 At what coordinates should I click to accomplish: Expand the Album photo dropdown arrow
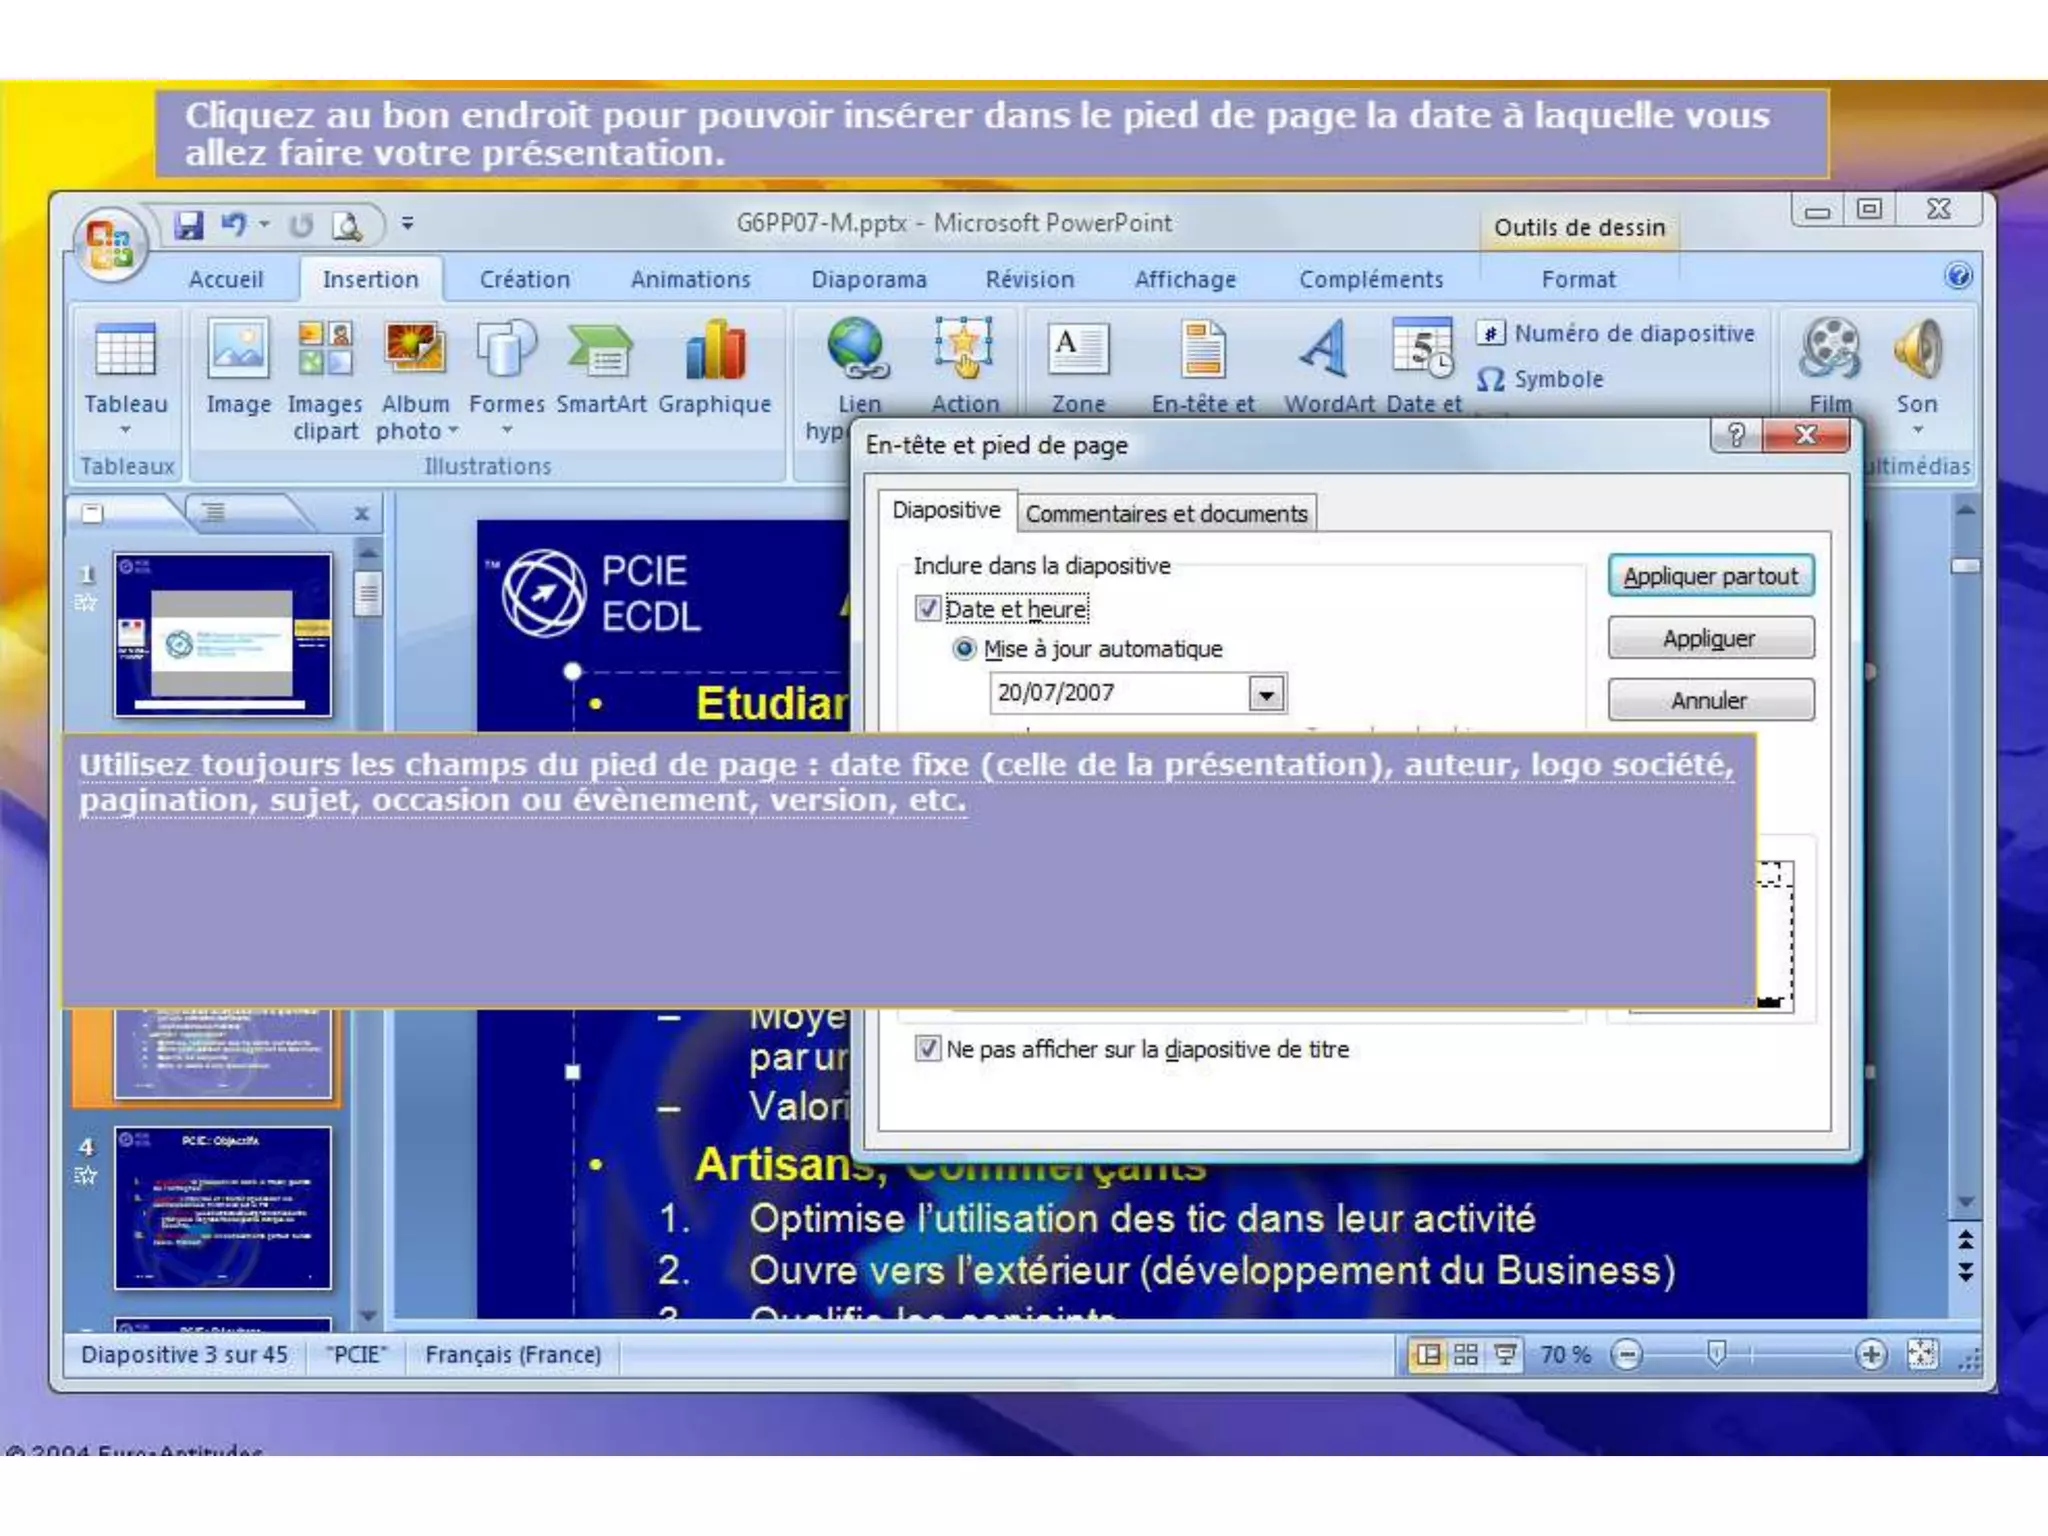click(x=452, y=430)
